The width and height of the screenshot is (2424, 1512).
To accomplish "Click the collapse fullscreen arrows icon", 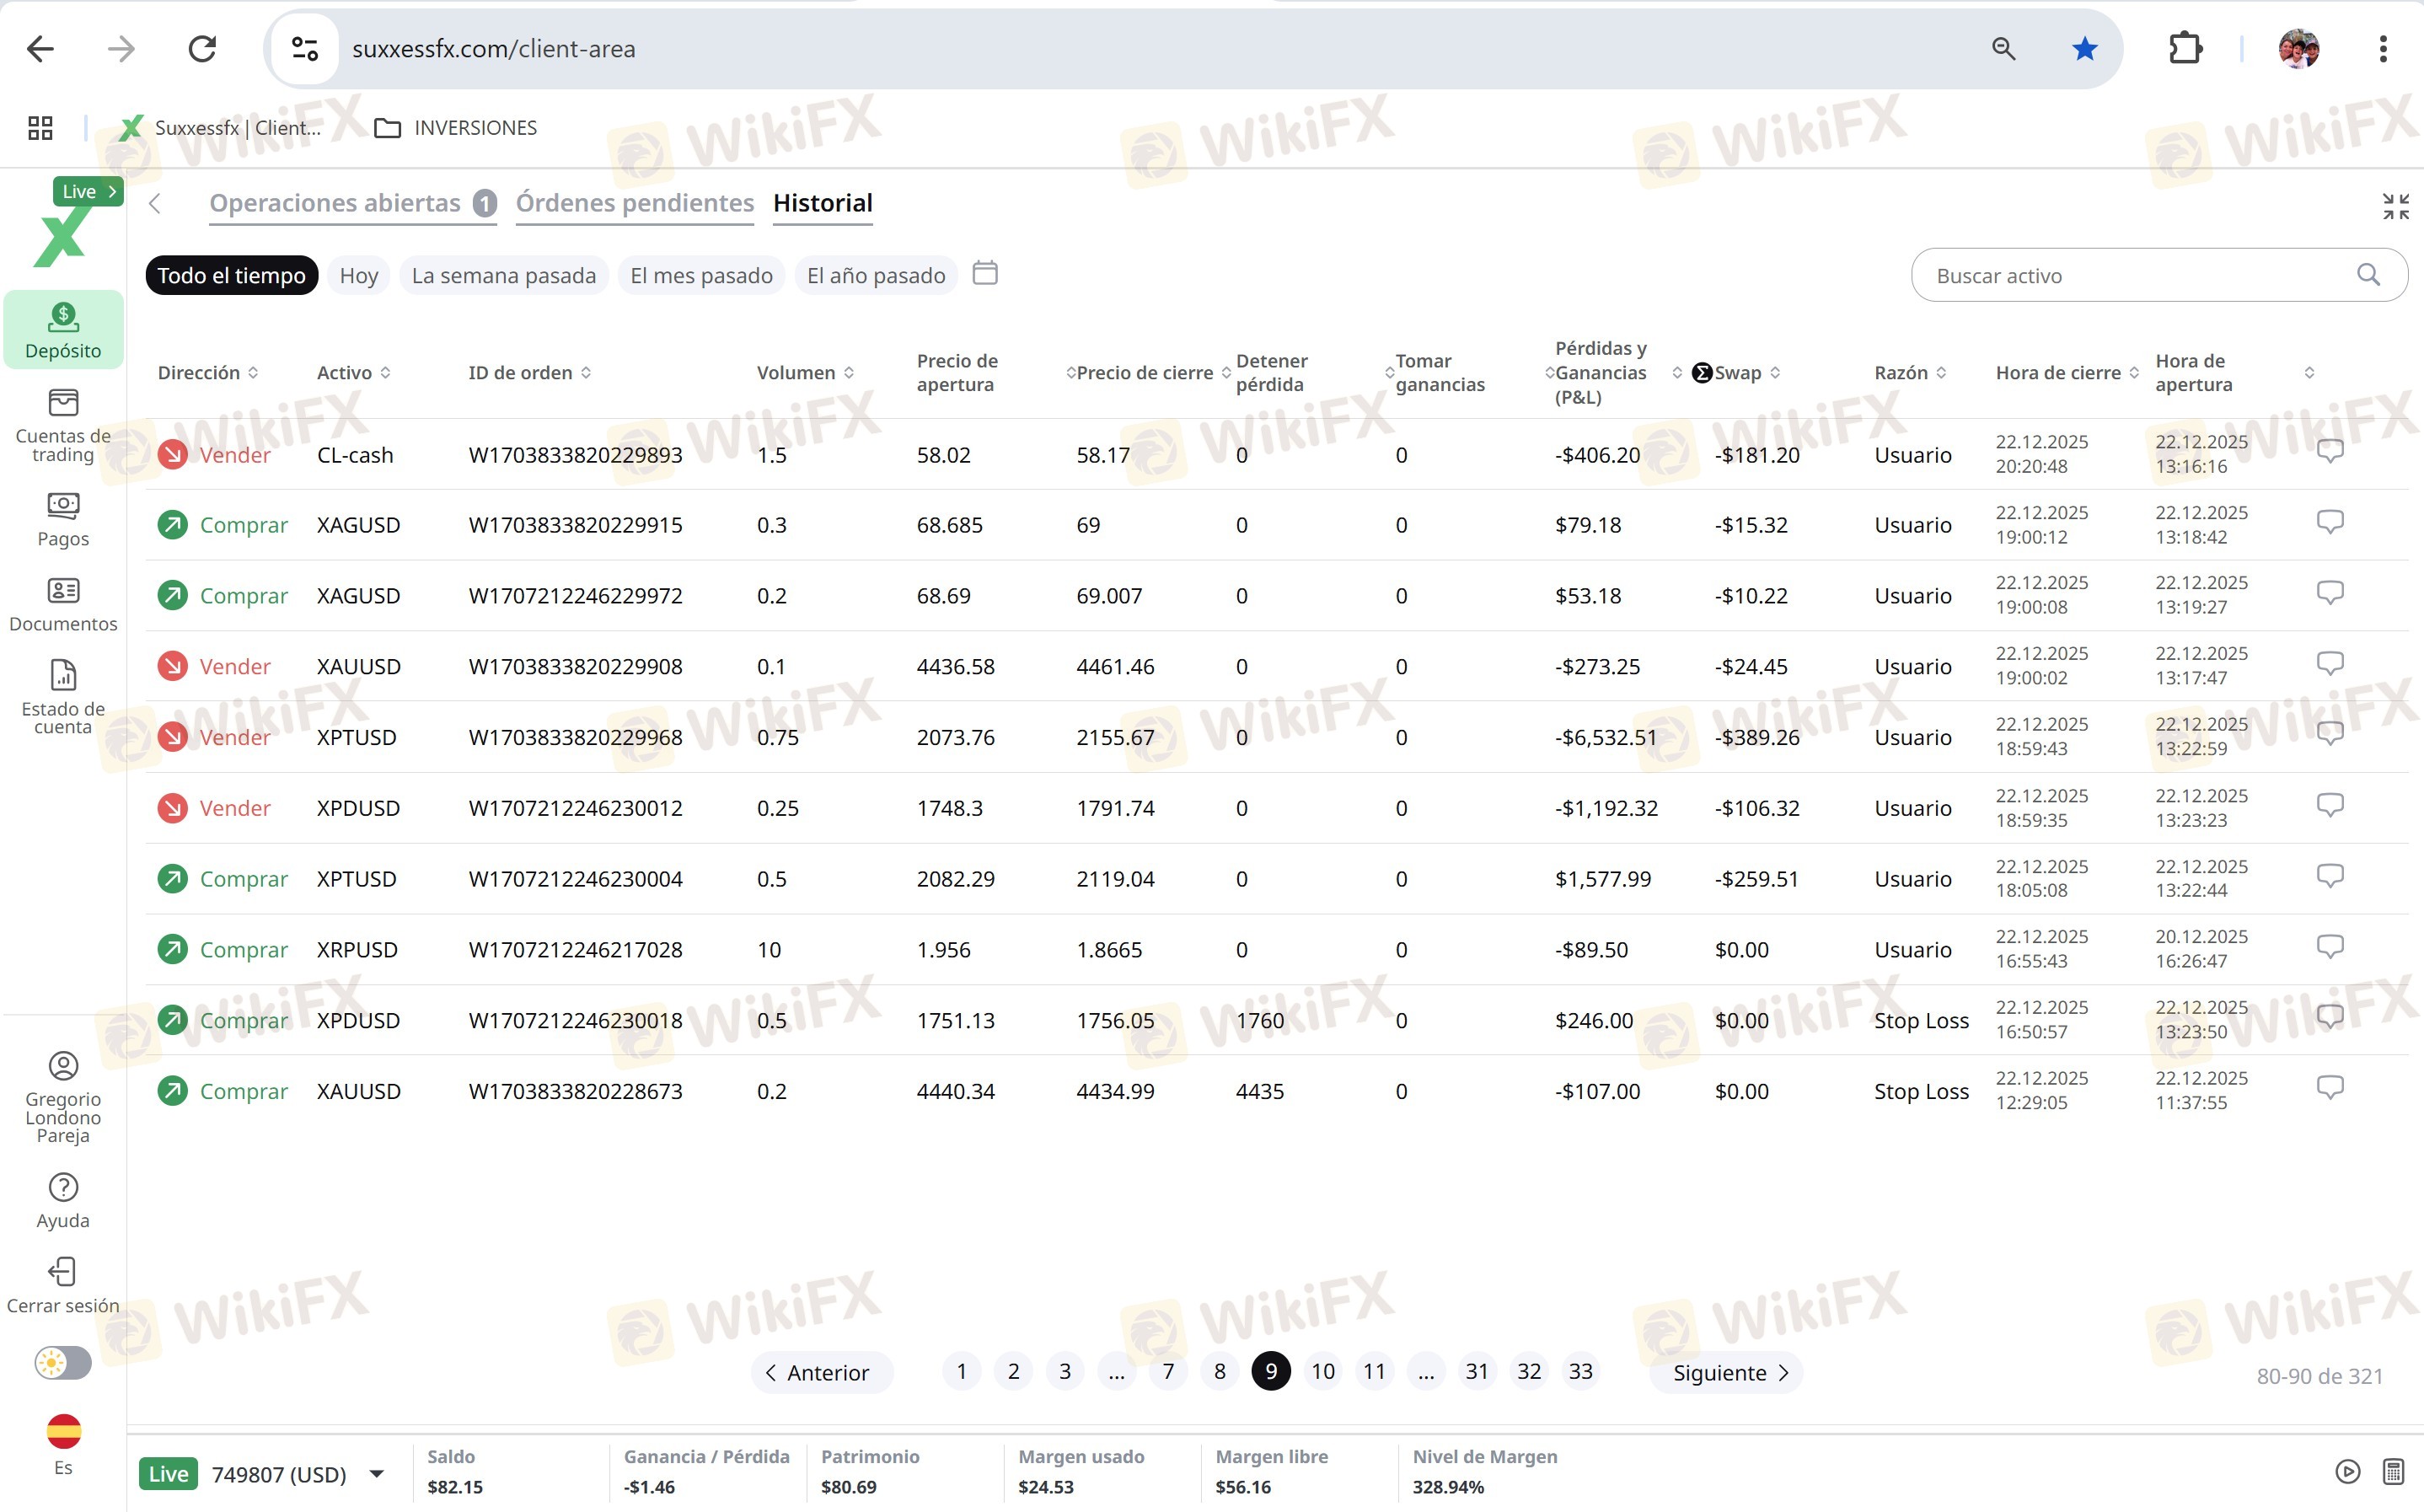I will point(2395,206).
